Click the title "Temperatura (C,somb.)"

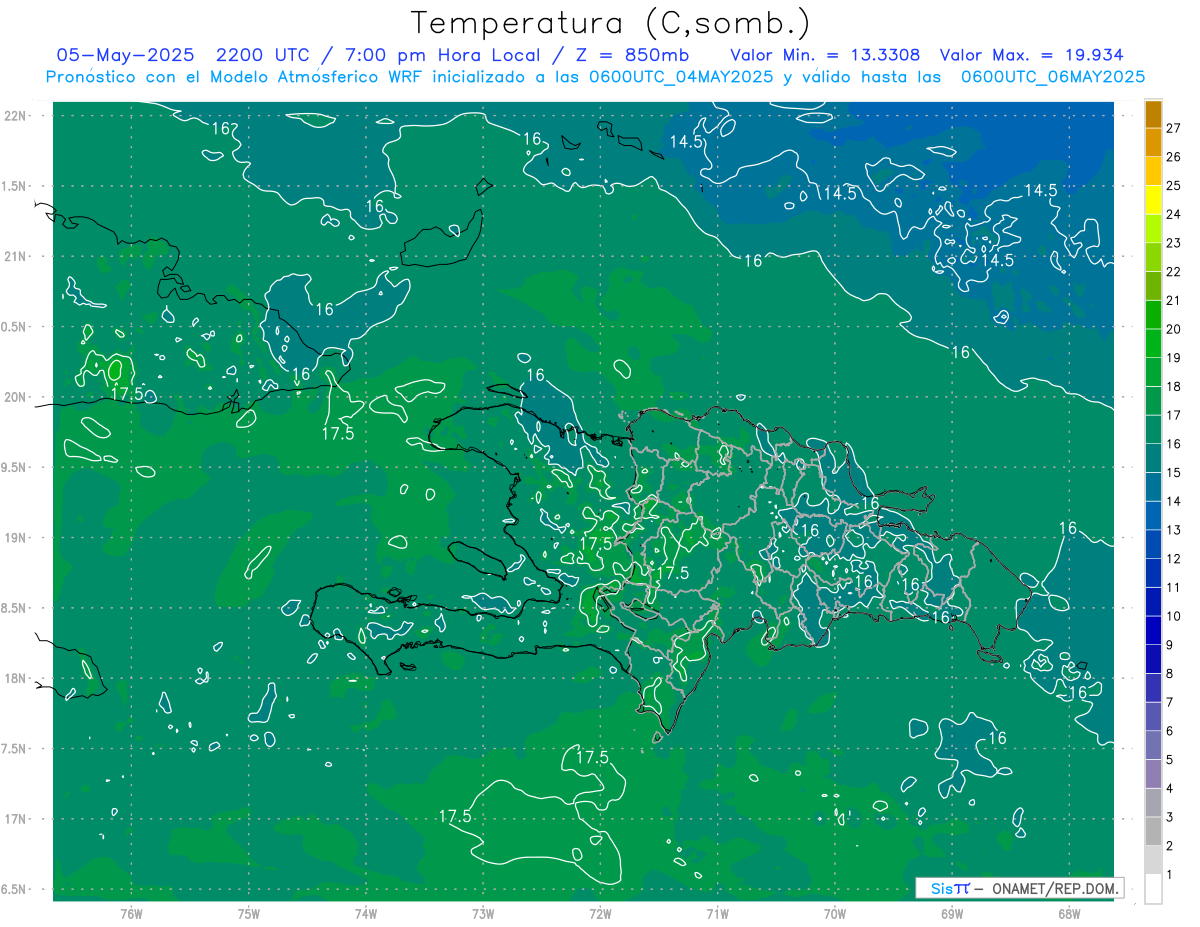(x=610, y=23)
